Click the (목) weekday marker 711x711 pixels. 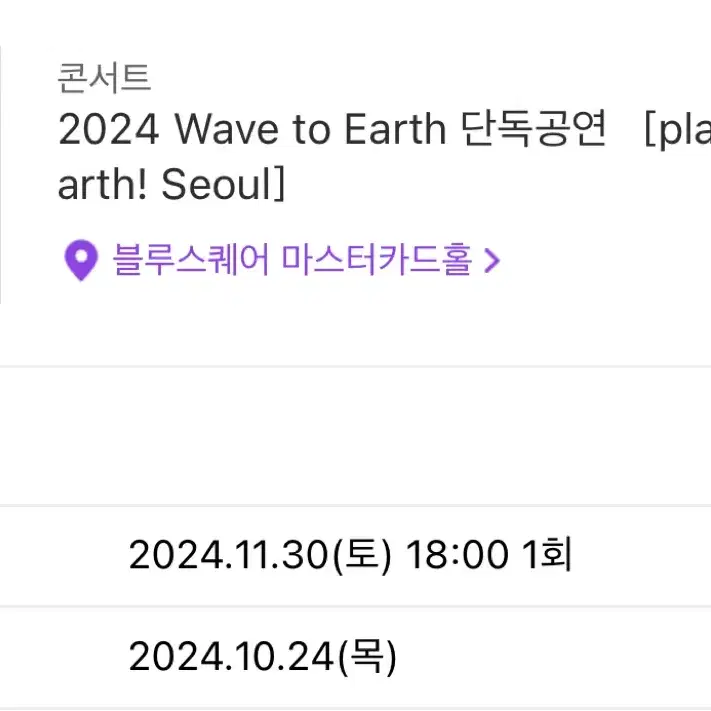367,657
